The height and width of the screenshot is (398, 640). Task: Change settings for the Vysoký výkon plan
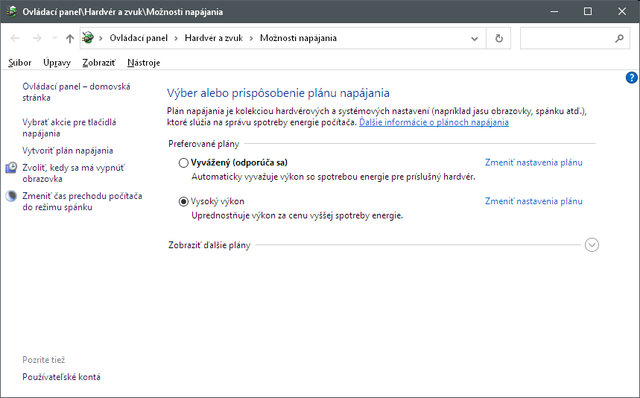(533, 201)
